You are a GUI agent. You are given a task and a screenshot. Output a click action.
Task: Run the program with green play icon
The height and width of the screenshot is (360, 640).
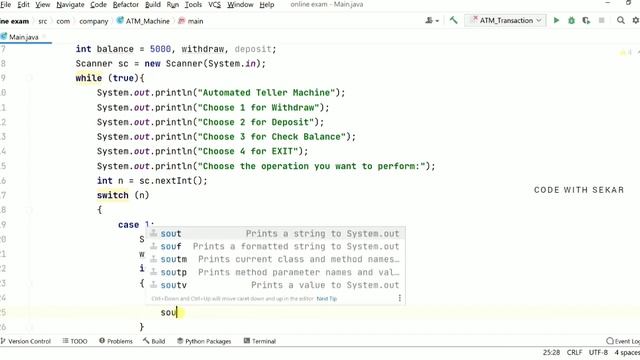[x=556, y=20]
